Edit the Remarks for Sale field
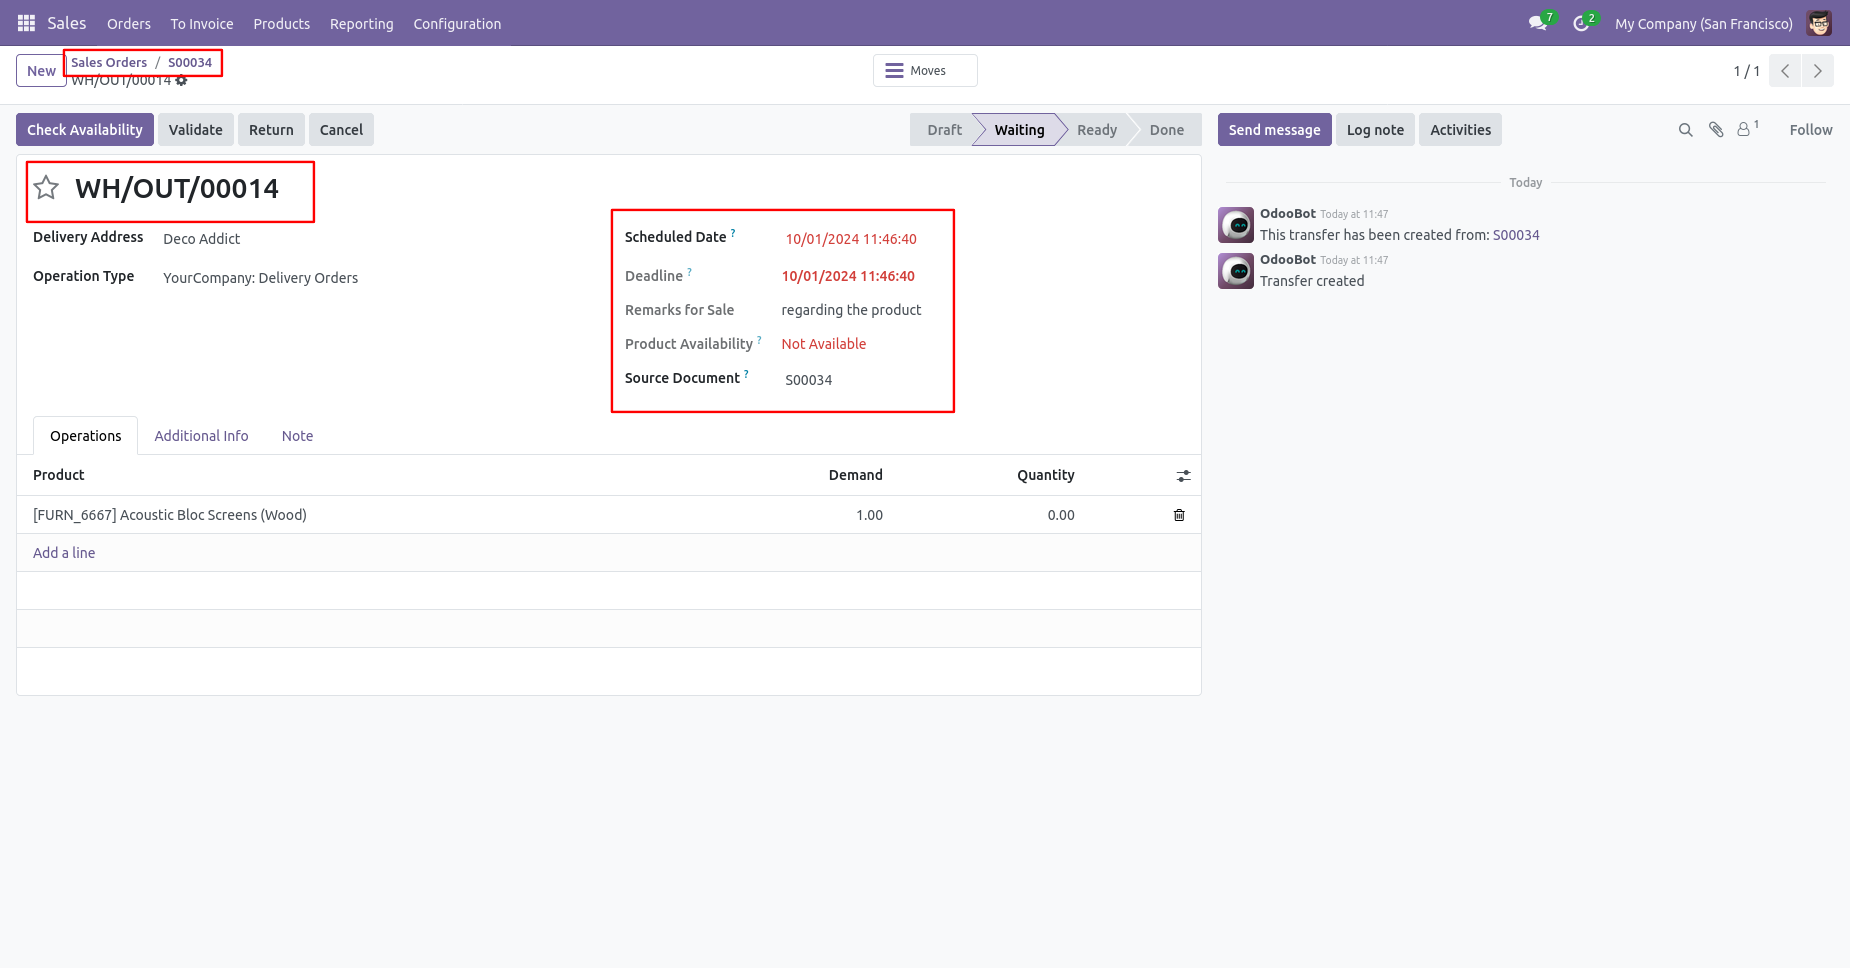 point(851,310)
